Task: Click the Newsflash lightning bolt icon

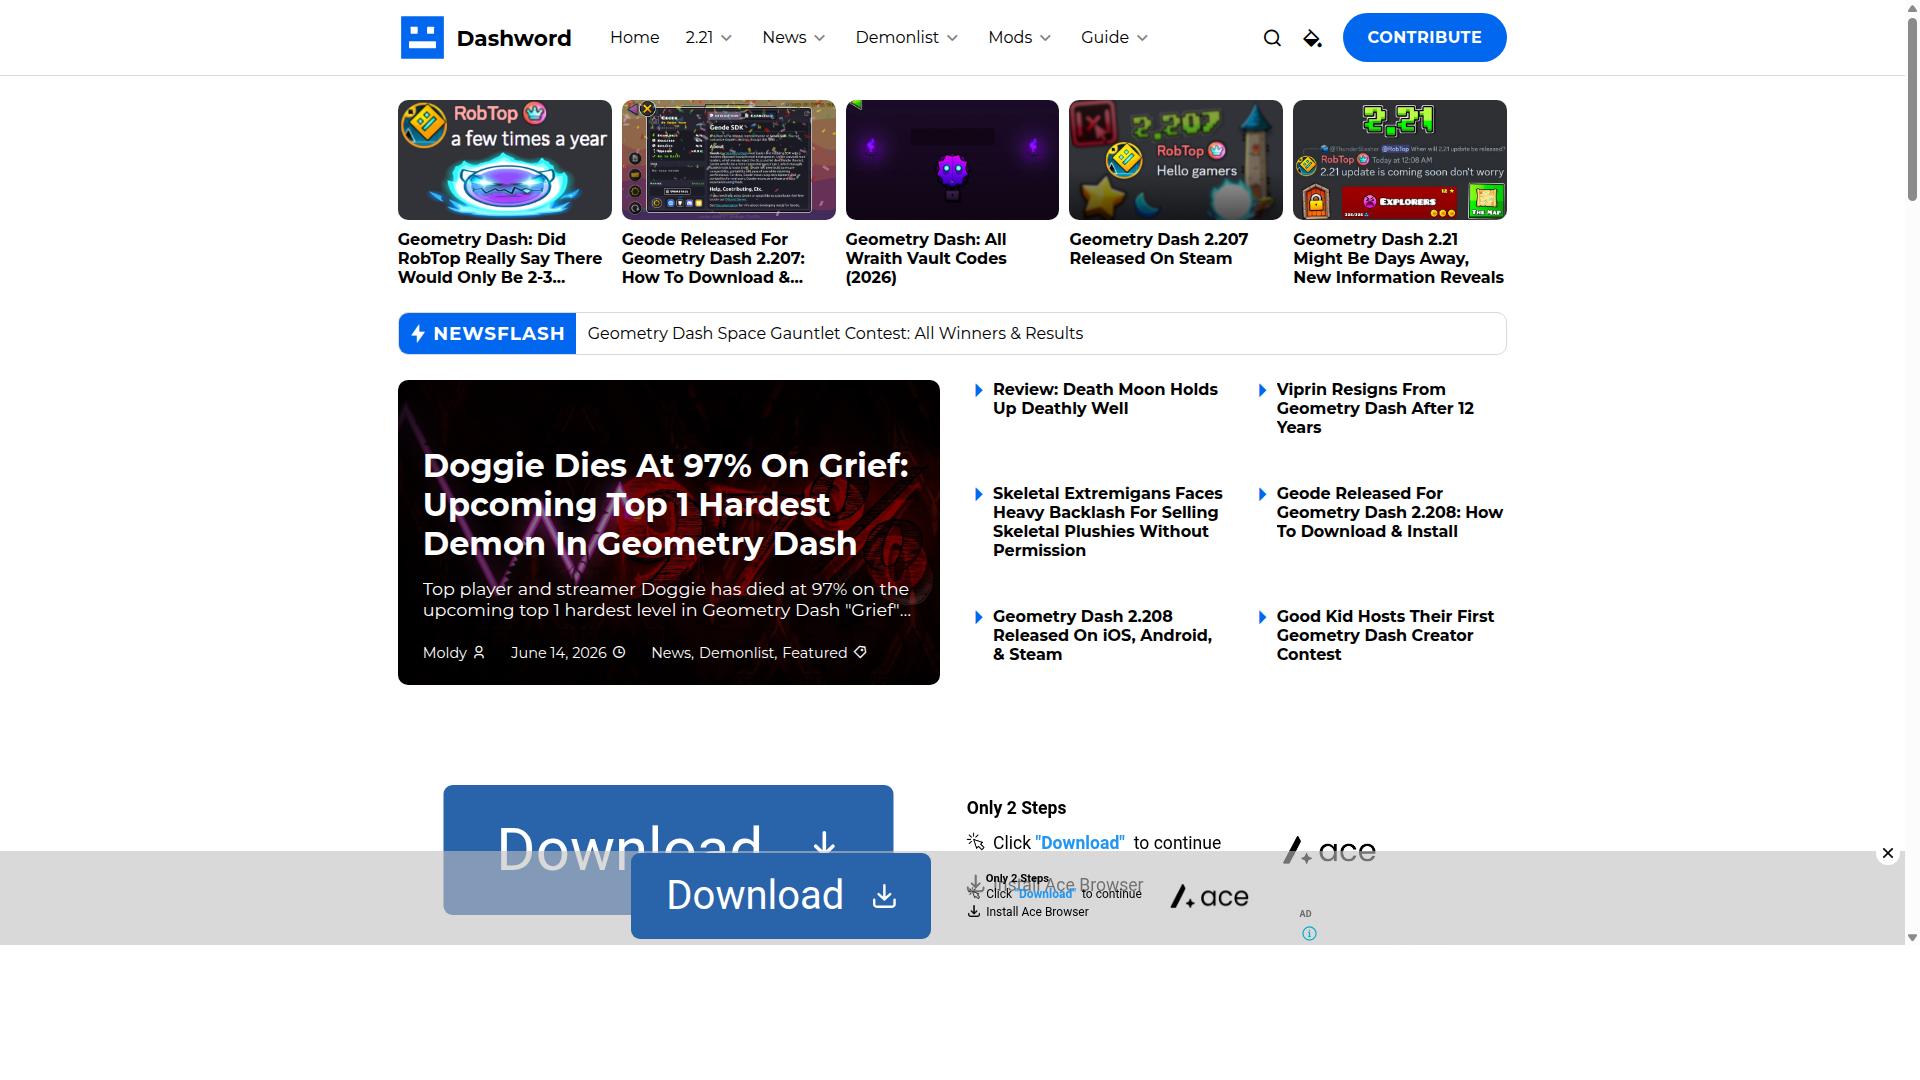Action: 418,334
